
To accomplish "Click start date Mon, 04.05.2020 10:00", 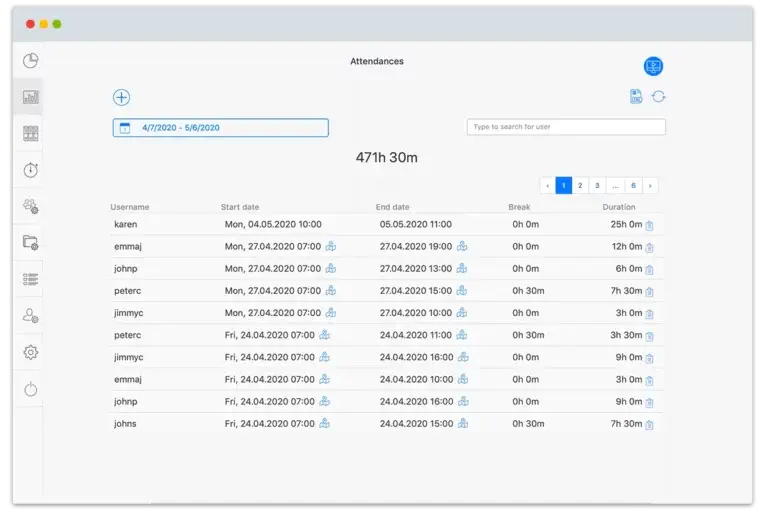I will [x=273, y=224].
